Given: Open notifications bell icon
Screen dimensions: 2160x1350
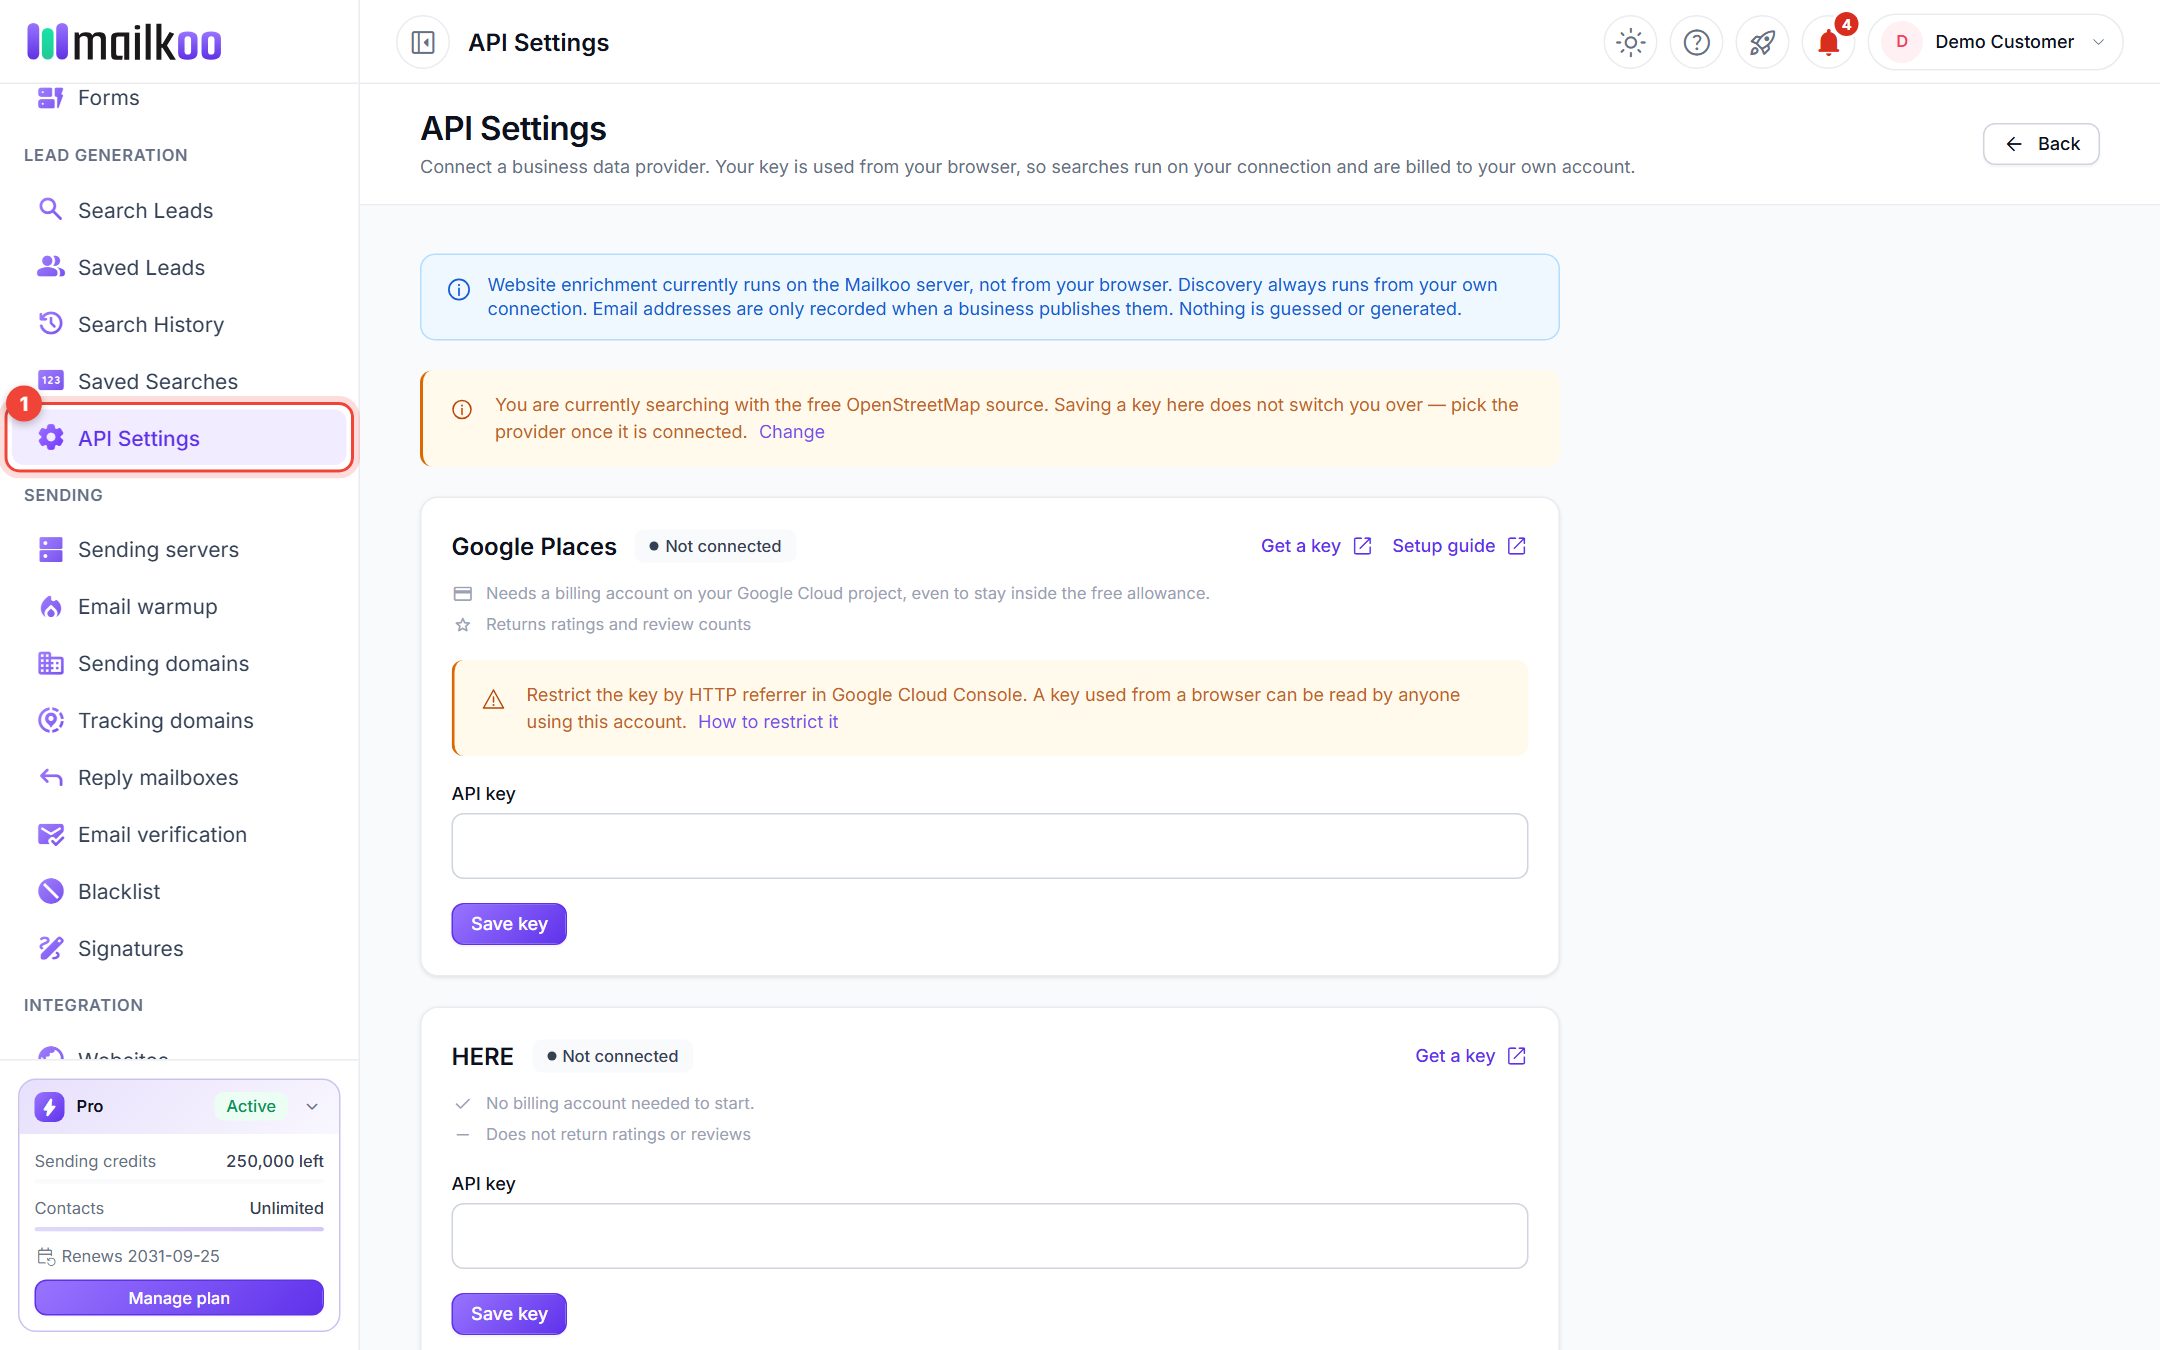Looking at the screenshot, I should point(1828,42).
